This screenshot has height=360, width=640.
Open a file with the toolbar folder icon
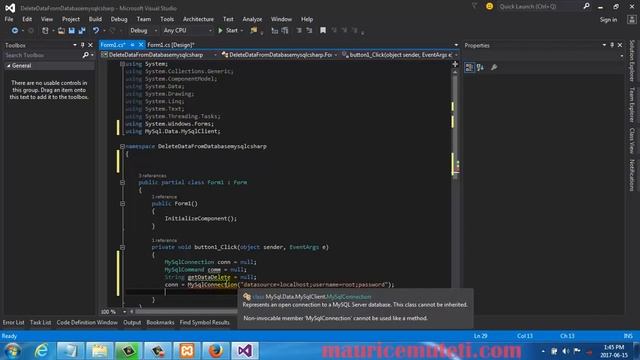[61, 31]
